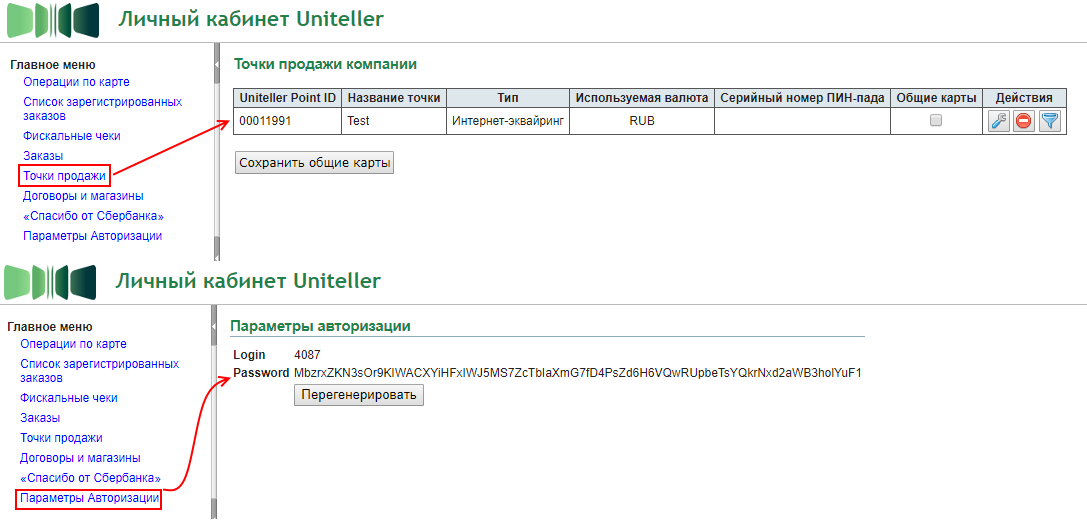The image size is (1087, 522).
Task: Collapse the upper sidebar using the small arrow
Action: click(x=217, y=64)
